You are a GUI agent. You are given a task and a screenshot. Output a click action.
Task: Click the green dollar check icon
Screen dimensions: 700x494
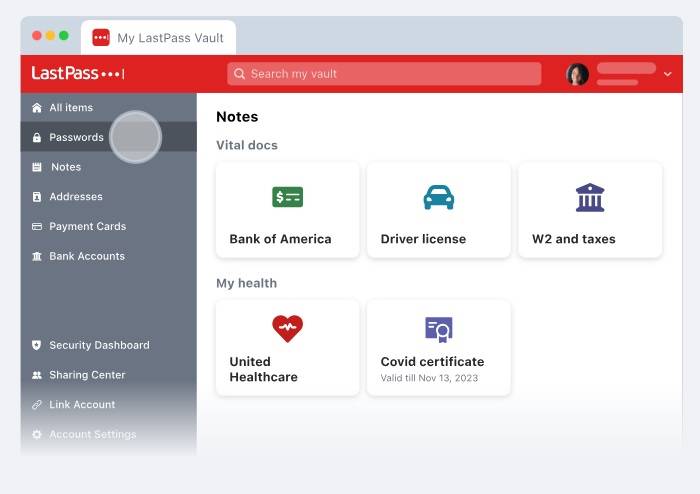tap(288, 197)
